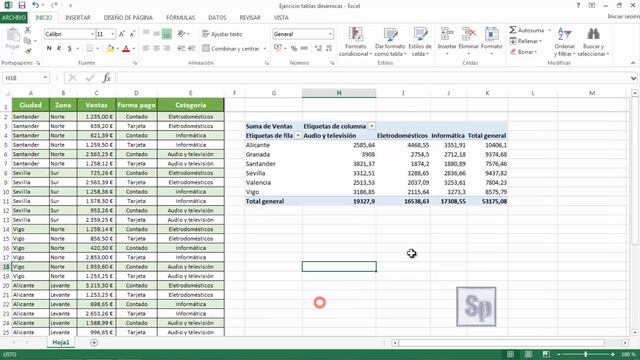Click Iniciar sesión link

[x=623, y=16]
